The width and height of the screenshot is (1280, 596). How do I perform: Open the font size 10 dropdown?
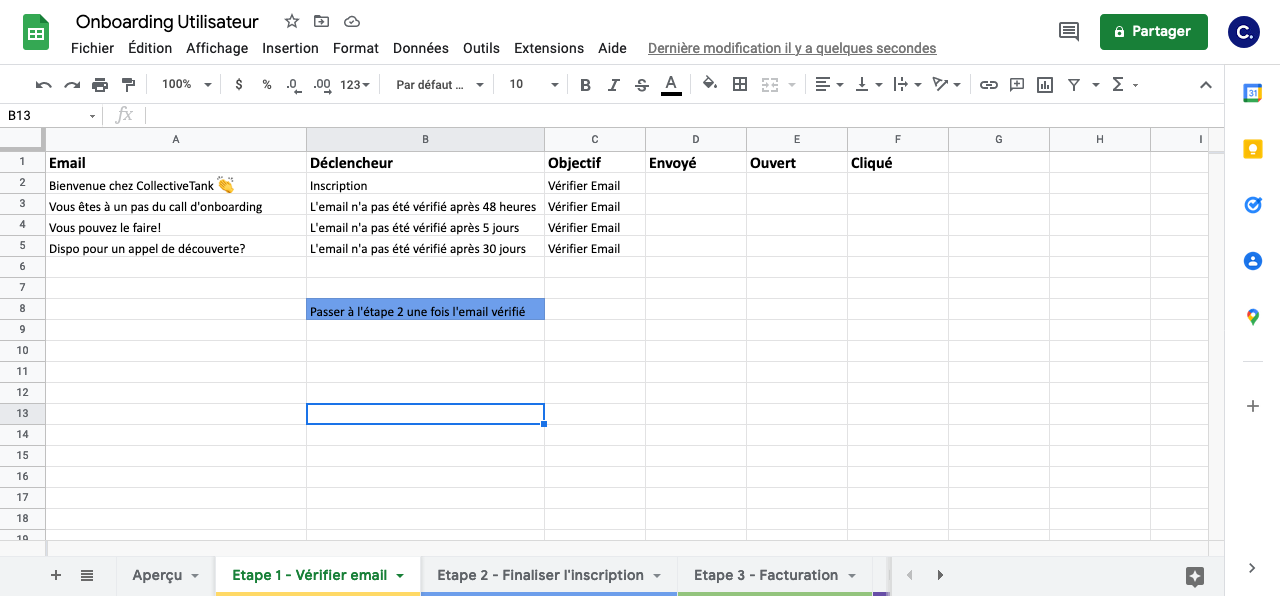pyautogui.click(x=533, y=85)
